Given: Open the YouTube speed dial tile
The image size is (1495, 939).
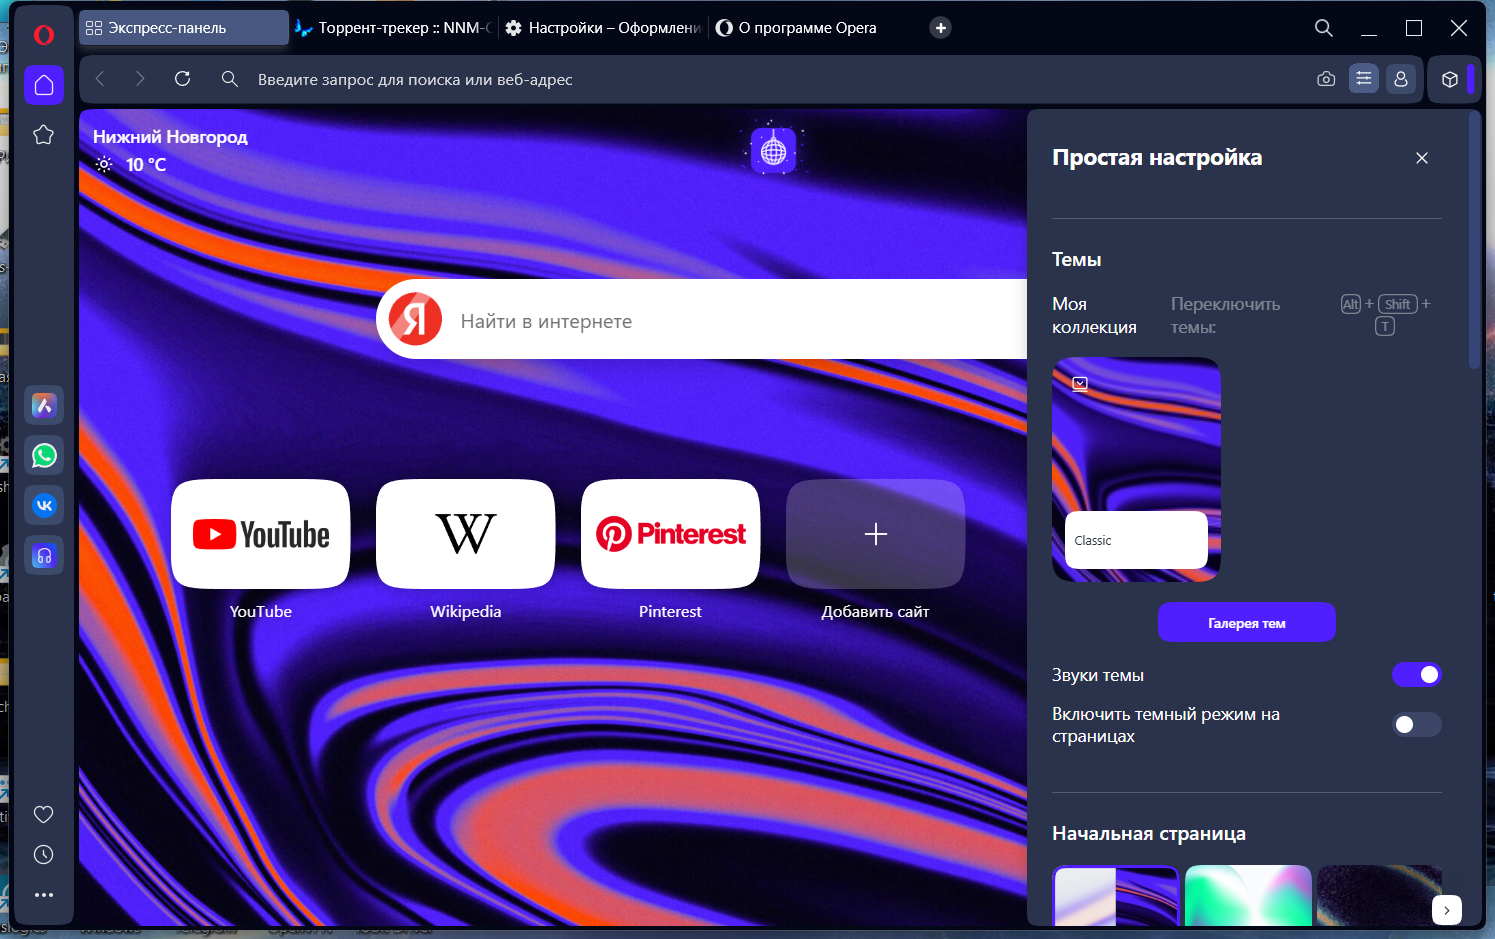Looking at the screenshot, I should (261, 534).
